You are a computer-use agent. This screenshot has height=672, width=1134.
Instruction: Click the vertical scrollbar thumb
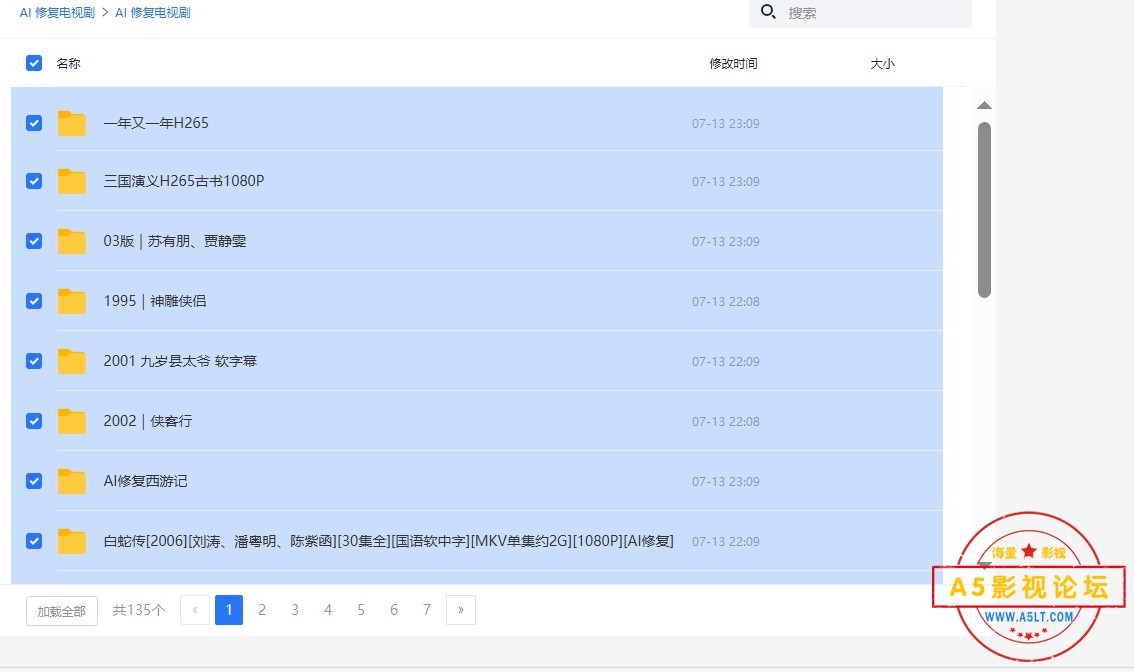tap(984, 210)
